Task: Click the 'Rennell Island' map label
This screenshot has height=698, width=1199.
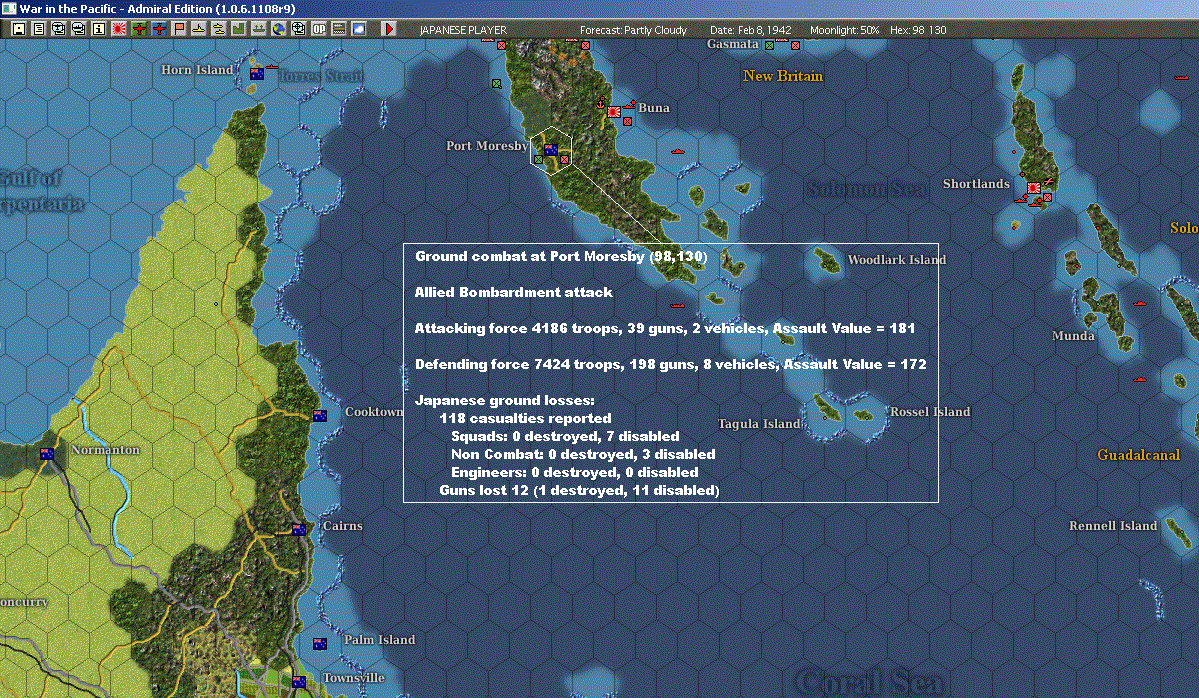Action: 1113,525
